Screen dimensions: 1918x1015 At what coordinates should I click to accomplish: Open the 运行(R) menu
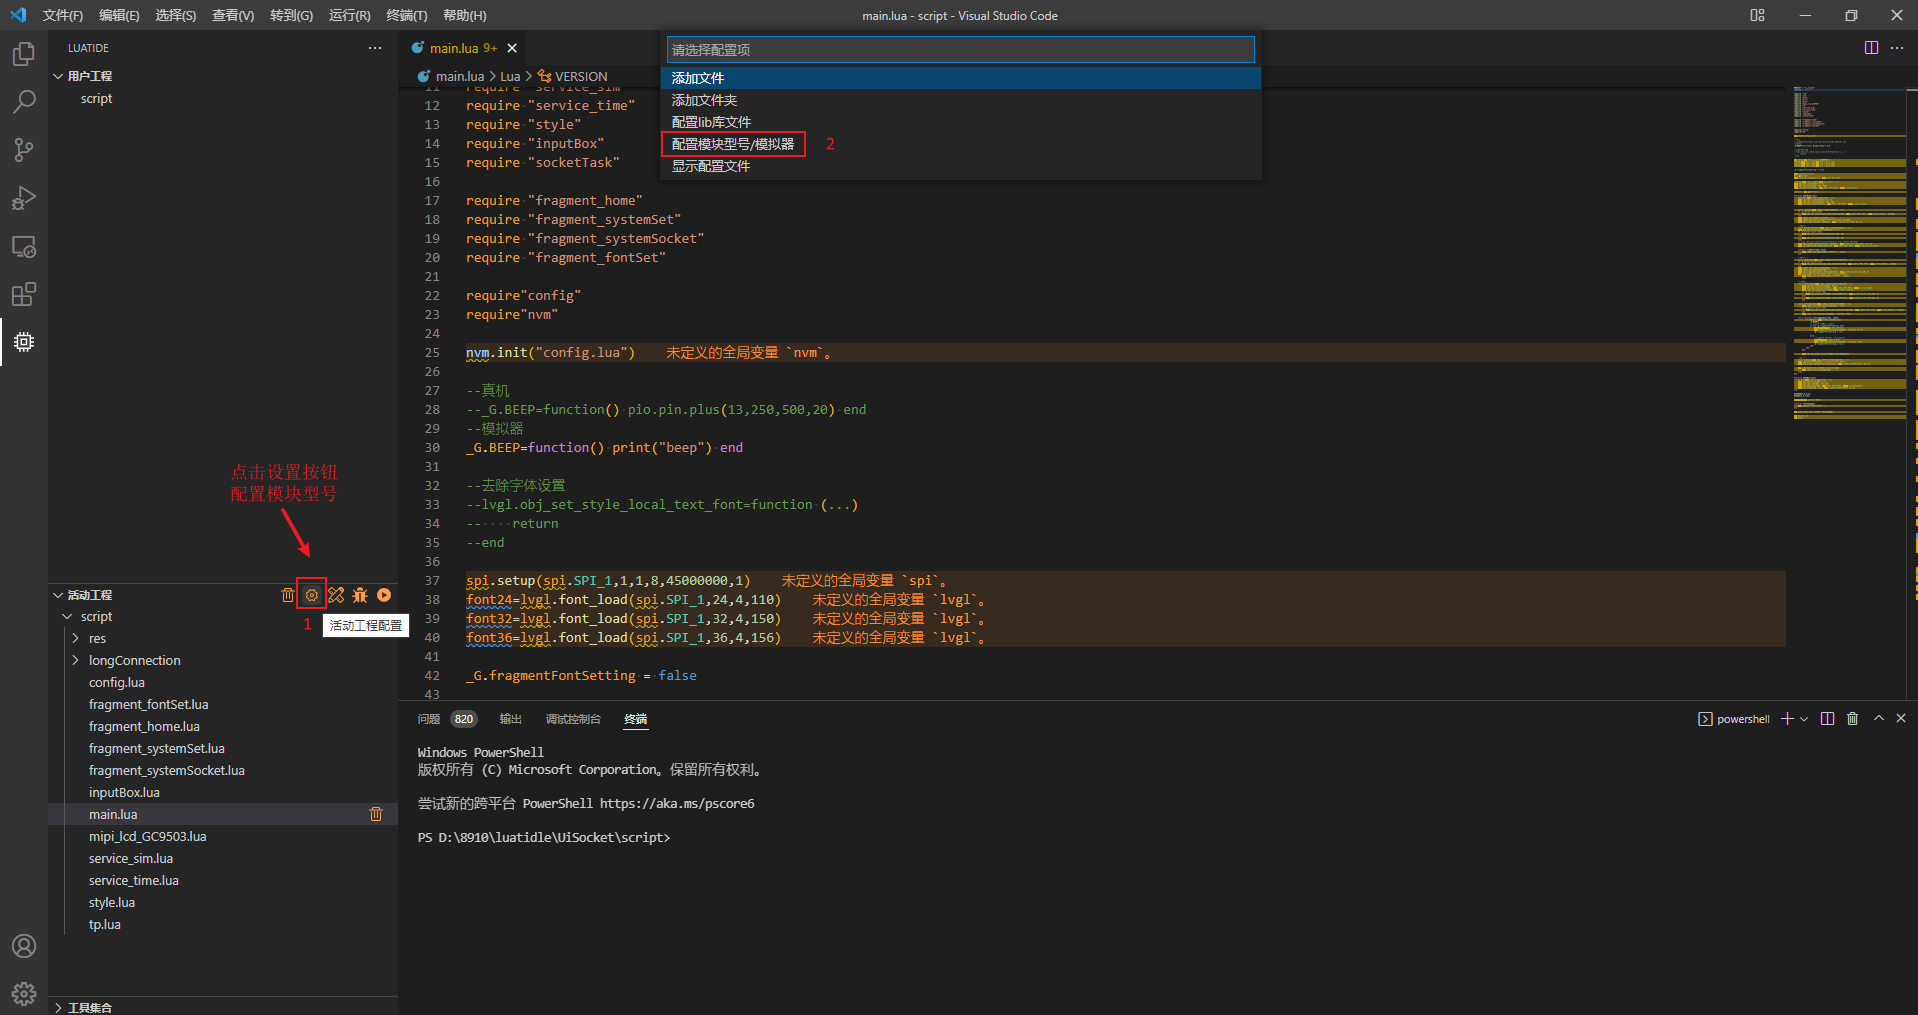[349, 15]
